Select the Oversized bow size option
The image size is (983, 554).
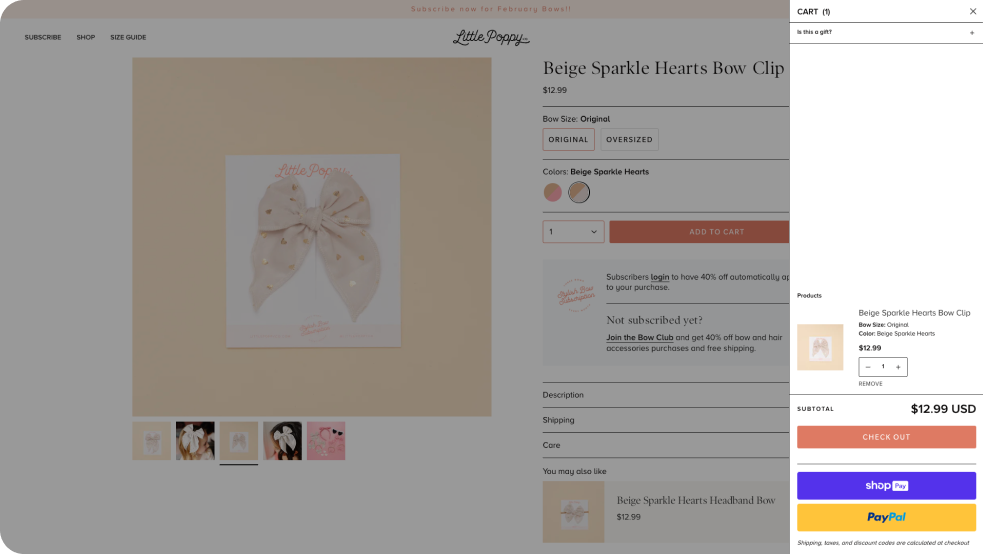click(x=629, y=140)
